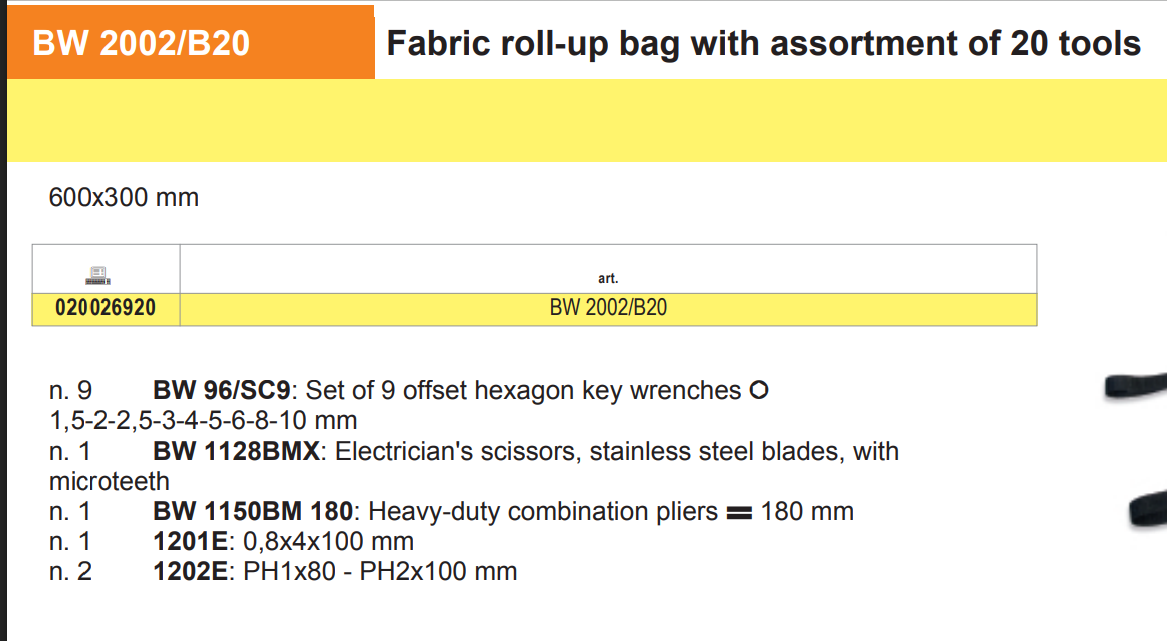Click the flat jaw symbol before '180 mm'
The image size is (1167, 641).
pos(738,512)
